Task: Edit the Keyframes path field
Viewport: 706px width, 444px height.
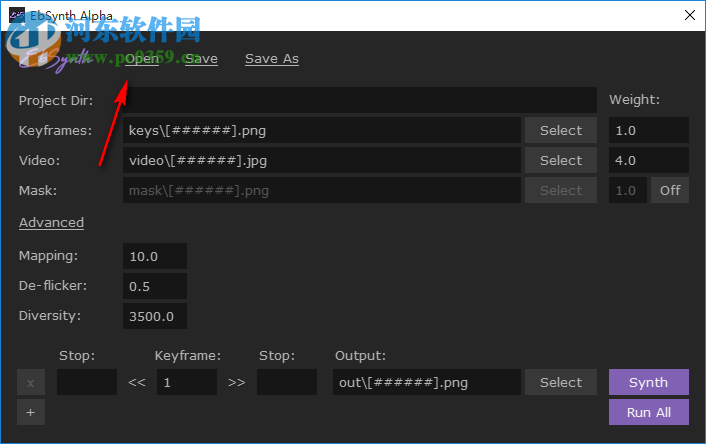Action: 321,131
